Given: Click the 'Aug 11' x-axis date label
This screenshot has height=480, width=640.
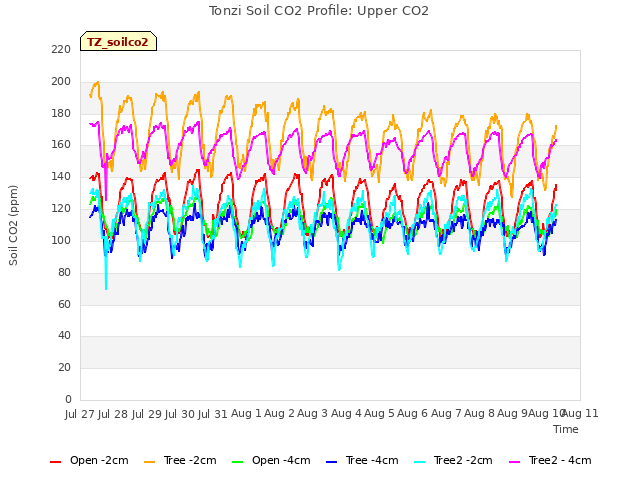Looking at the screenshot, I should pos(580,413).
